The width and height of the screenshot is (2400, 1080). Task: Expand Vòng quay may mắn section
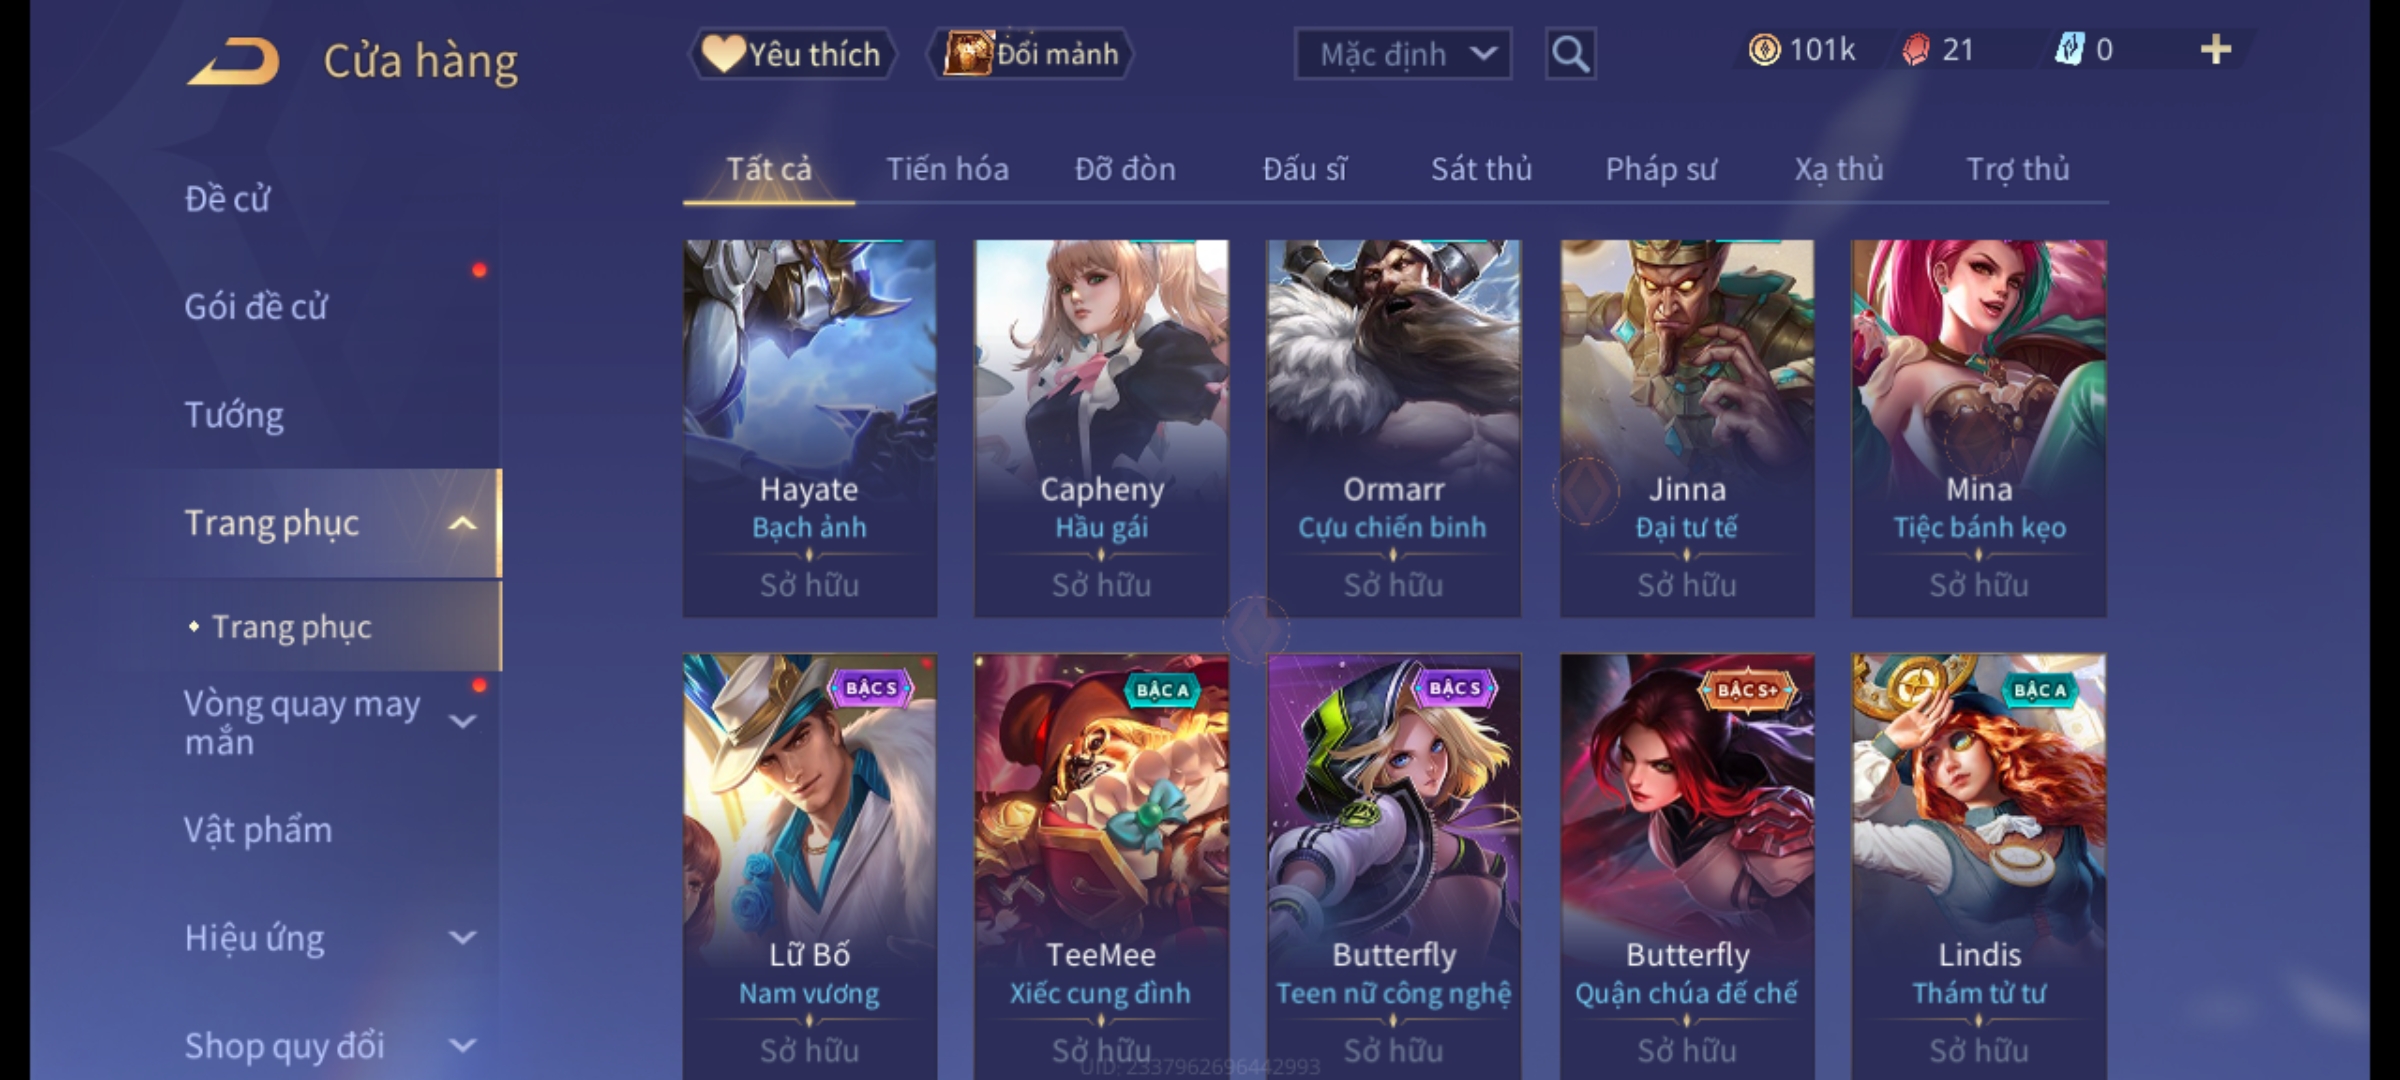462,721
